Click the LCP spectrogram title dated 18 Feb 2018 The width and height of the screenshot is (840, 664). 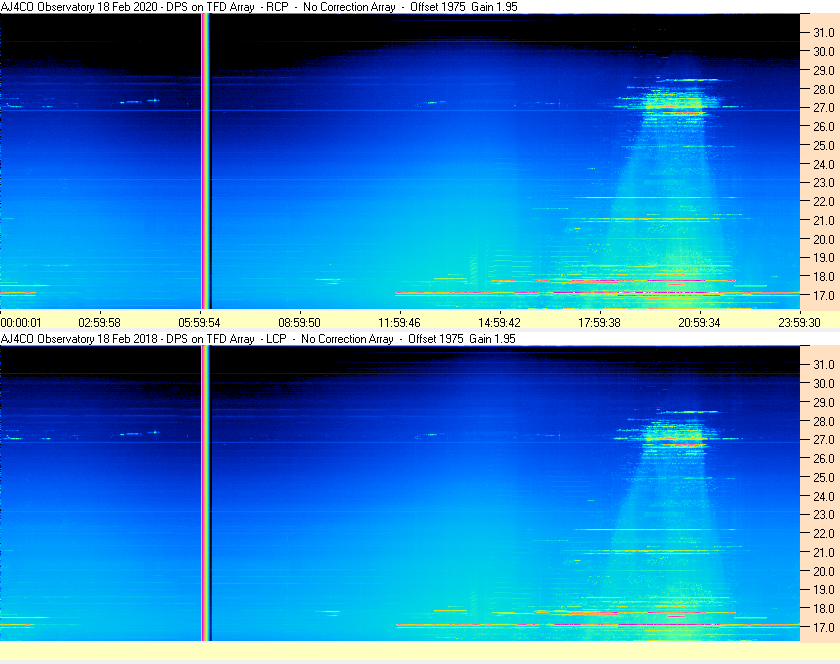pyautogui.click(x=258, y=339)
